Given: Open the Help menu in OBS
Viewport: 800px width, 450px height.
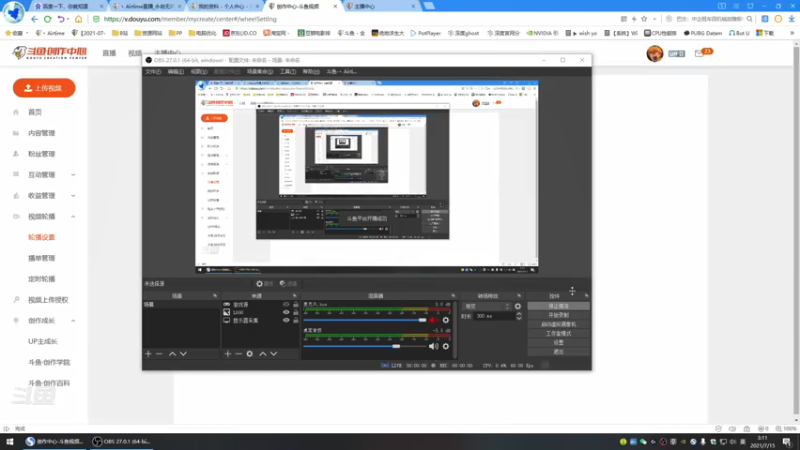Looking at the screenshot, I should 311,71.
